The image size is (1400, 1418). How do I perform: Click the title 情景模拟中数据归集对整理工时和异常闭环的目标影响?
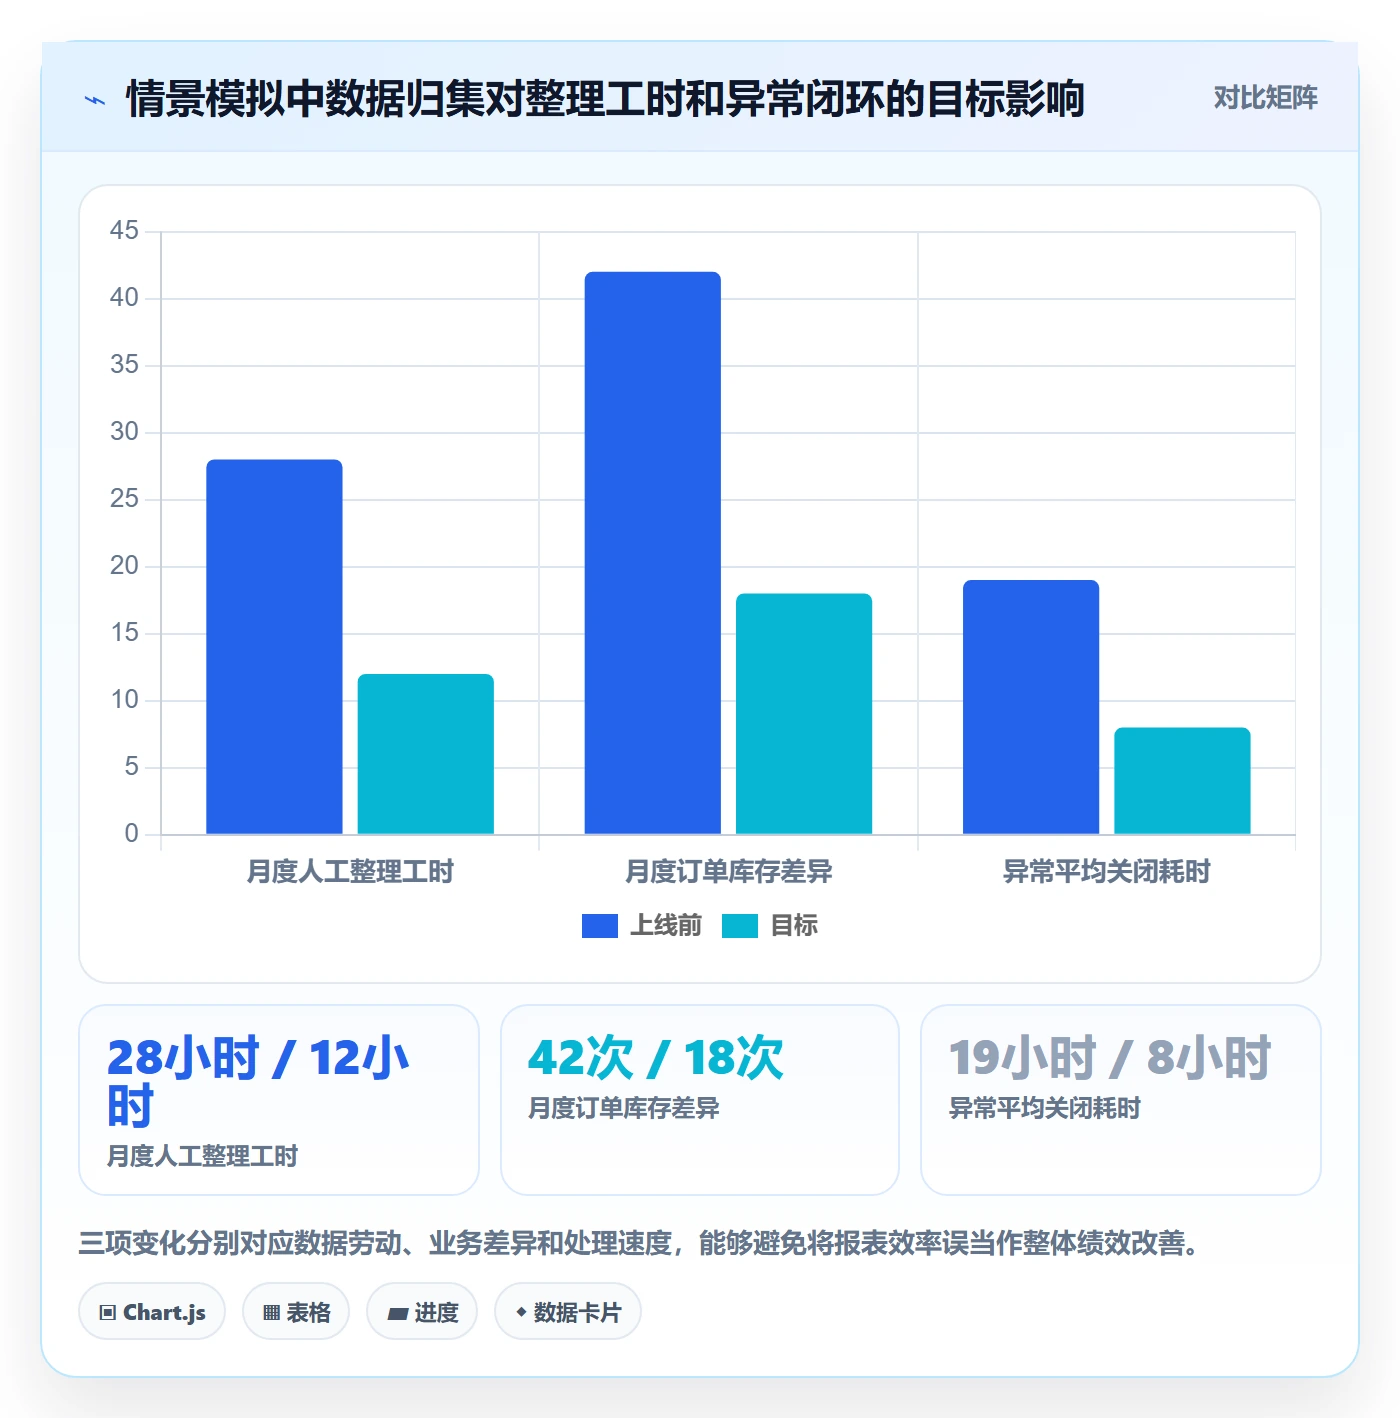605,99
